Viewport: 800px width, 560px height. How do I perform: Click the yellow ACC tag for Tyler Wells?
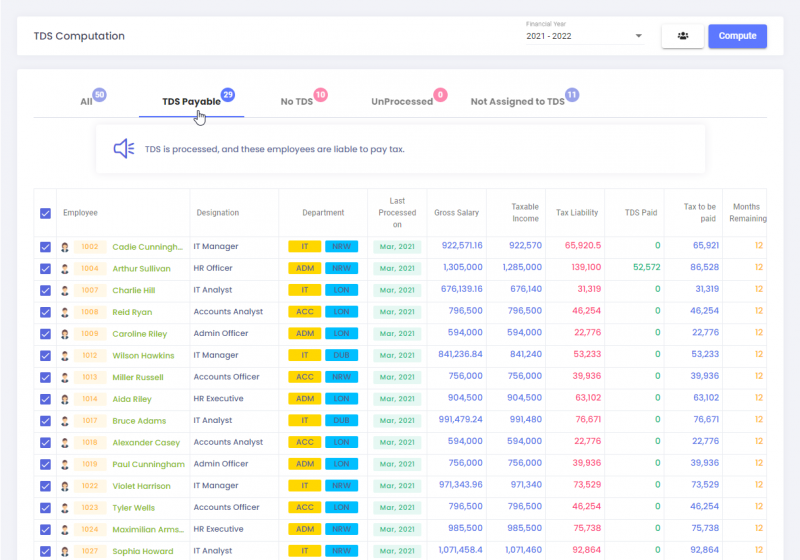tap(304, 508)
